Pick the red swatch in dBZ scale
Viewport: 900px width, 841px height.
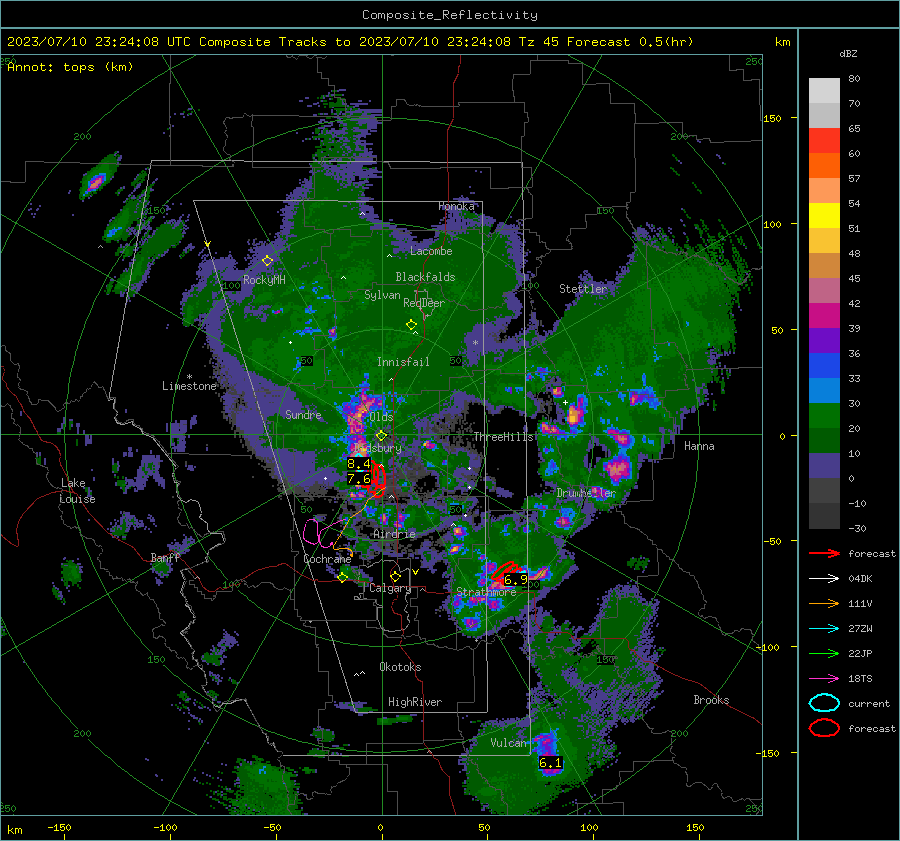point(824,141)
